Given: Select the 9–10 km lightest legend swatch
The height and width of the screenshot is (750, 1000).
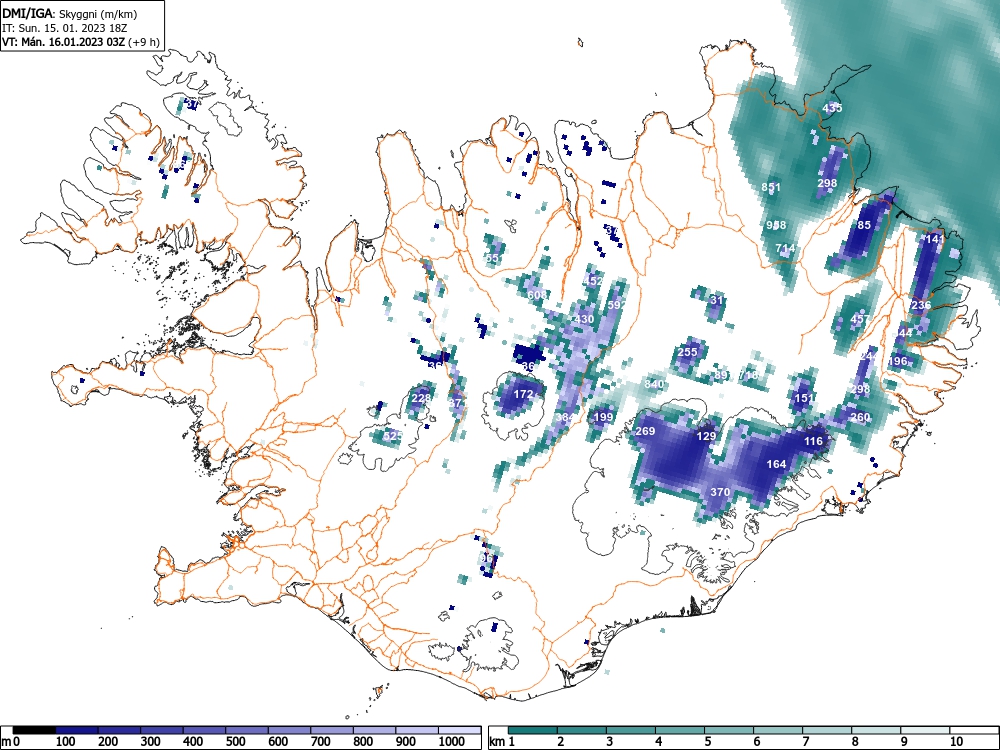Looking at the screenshot, I should [x=925, y=730].
